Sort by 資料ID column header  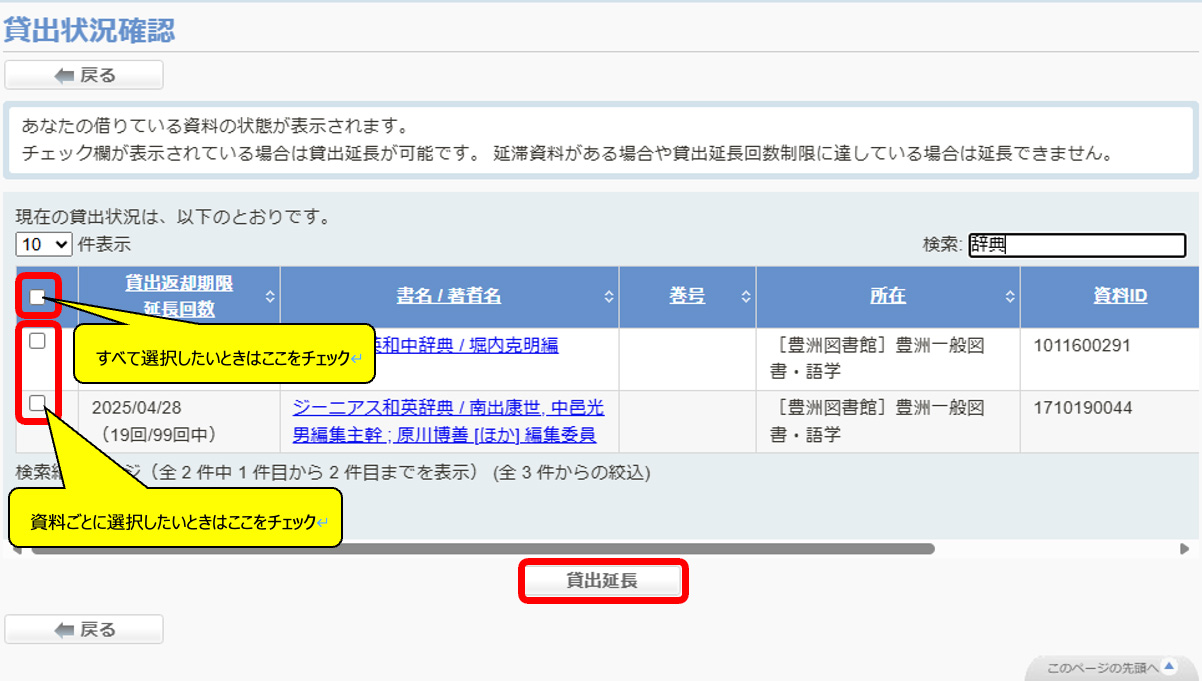[x=1119, y=296]
